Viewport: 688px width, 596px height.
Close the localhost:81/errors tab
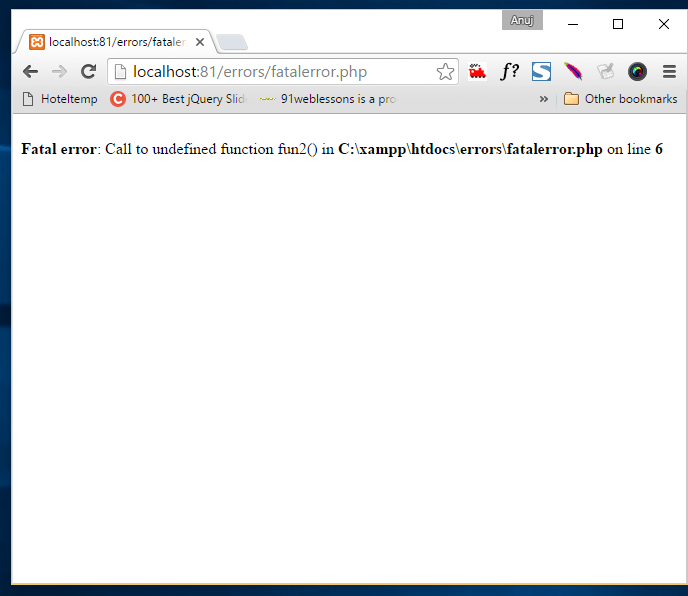pos(200,42)
